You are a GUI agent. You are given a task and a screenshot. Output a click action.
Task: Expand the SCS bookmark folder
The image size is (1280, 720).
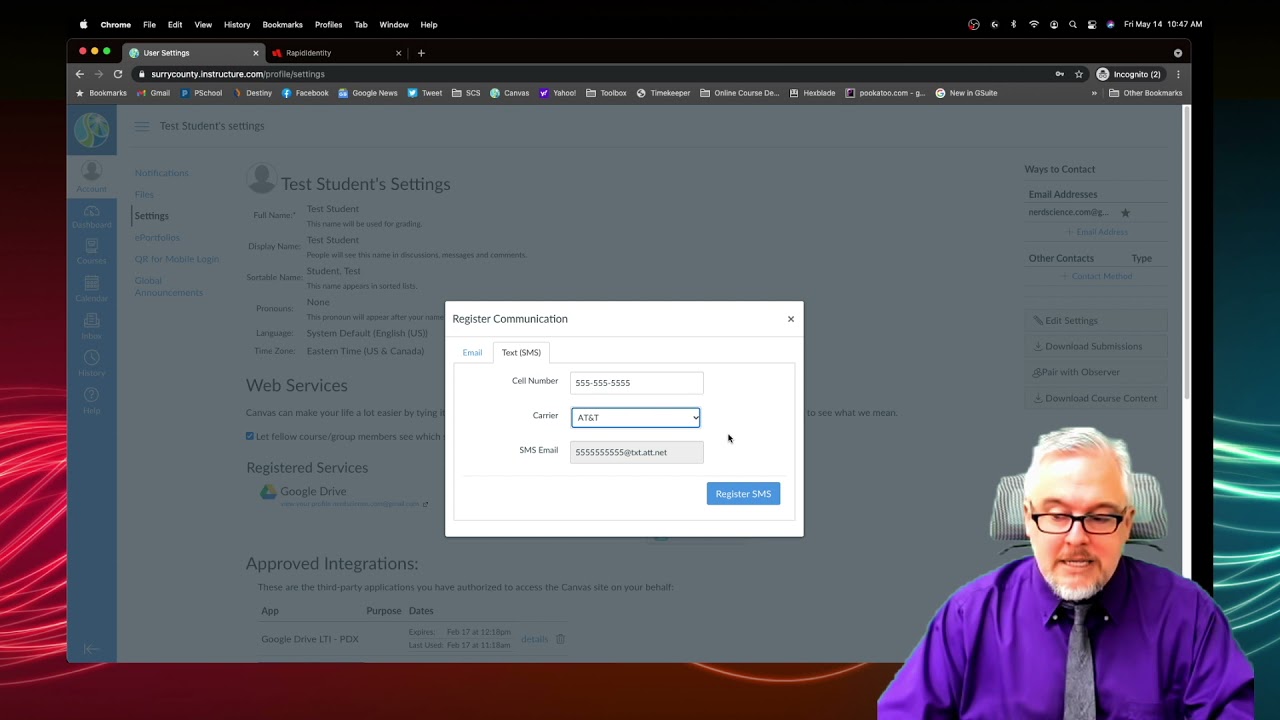(466, 93)
